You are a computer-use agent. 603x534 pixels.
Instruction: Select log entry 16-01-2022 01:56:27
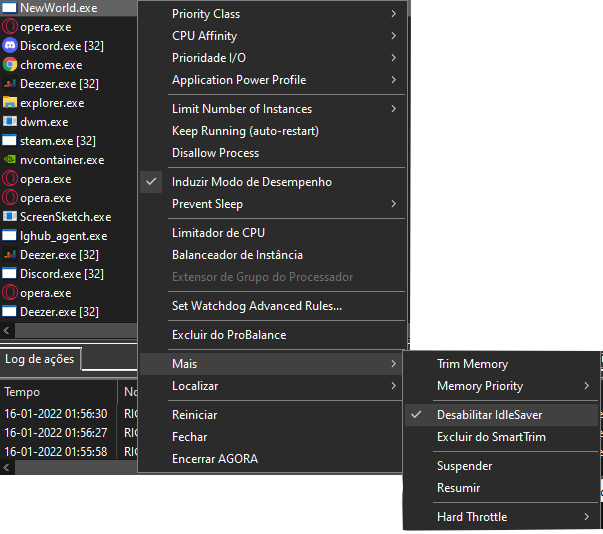tap(68, 433)
